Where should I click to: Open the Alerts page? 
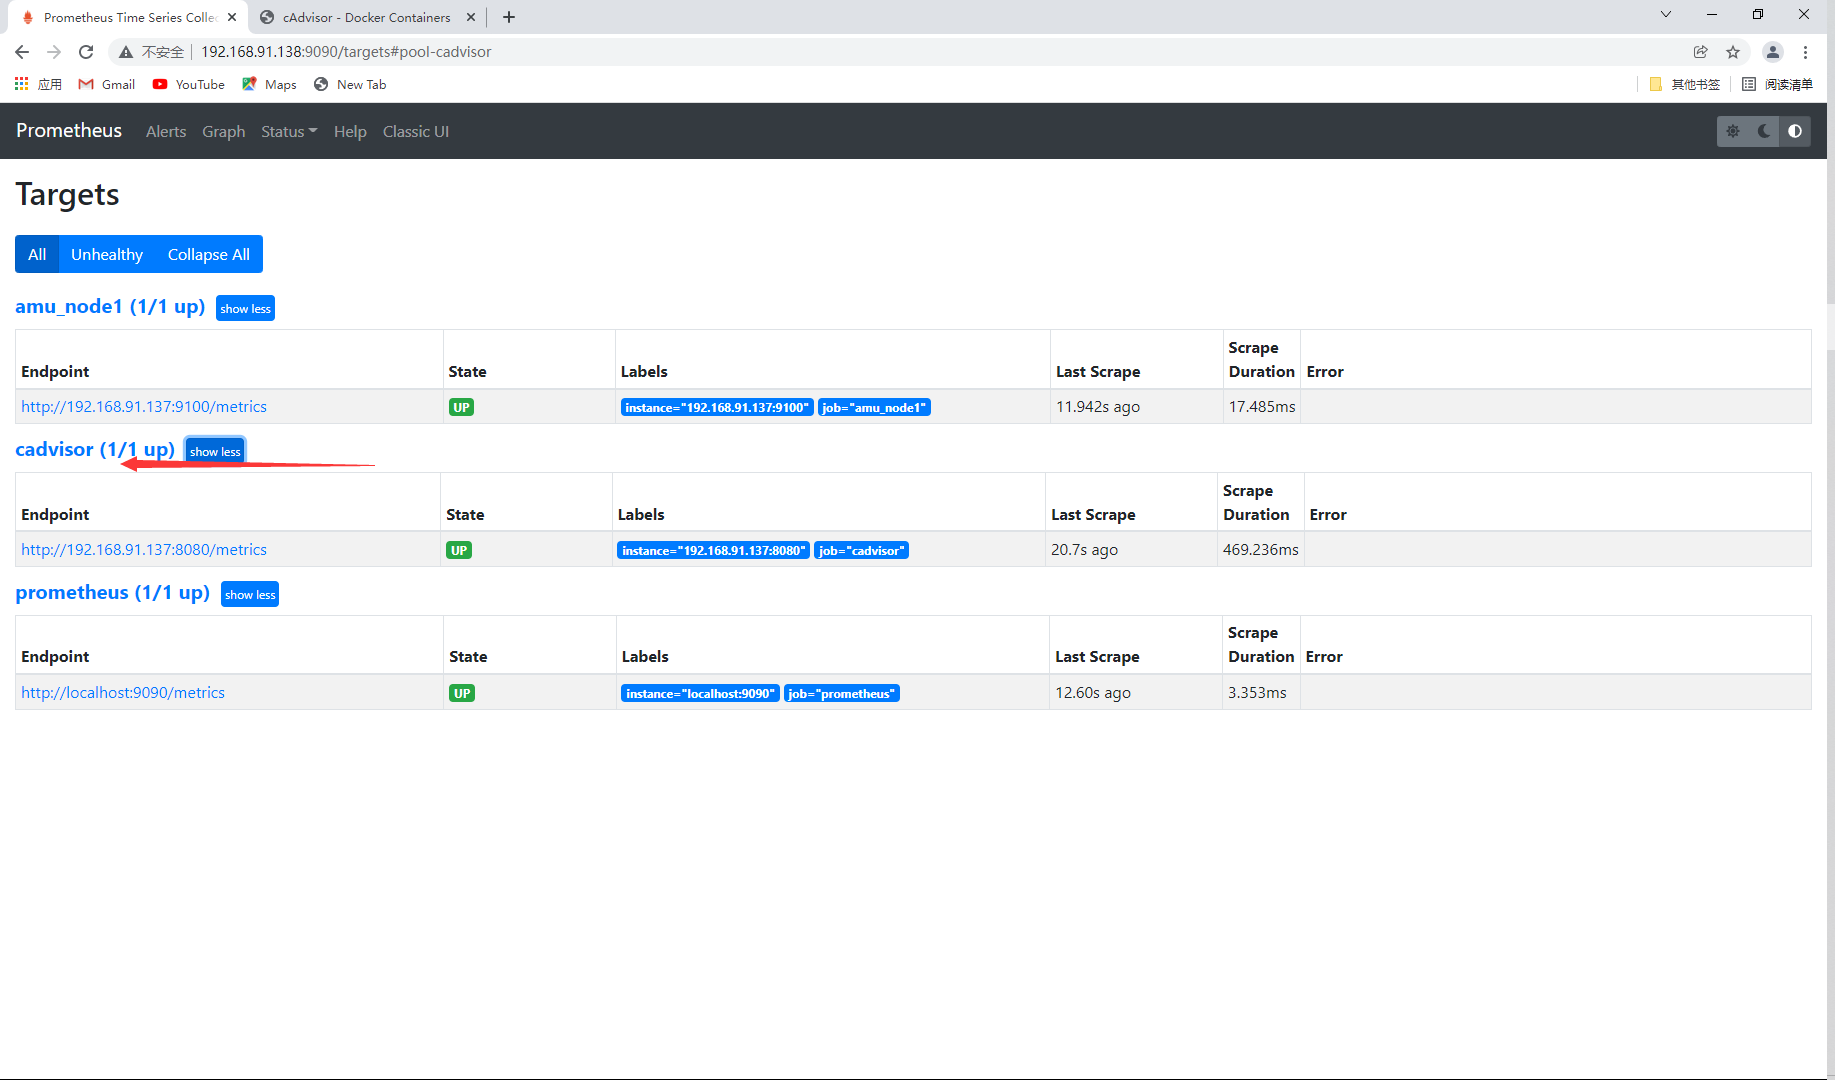(166, 131)
